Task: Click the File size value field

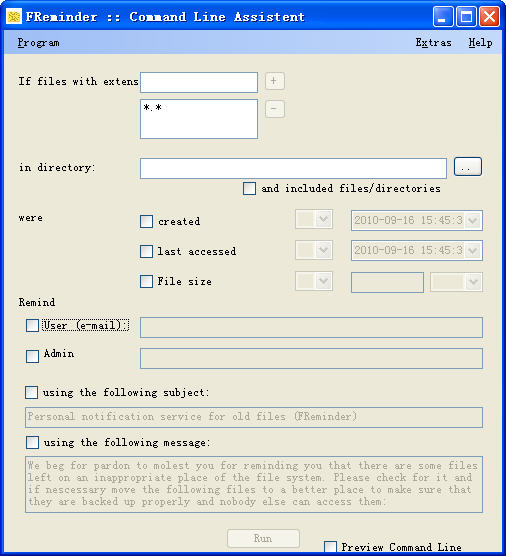Action: [x=387, y=282]
